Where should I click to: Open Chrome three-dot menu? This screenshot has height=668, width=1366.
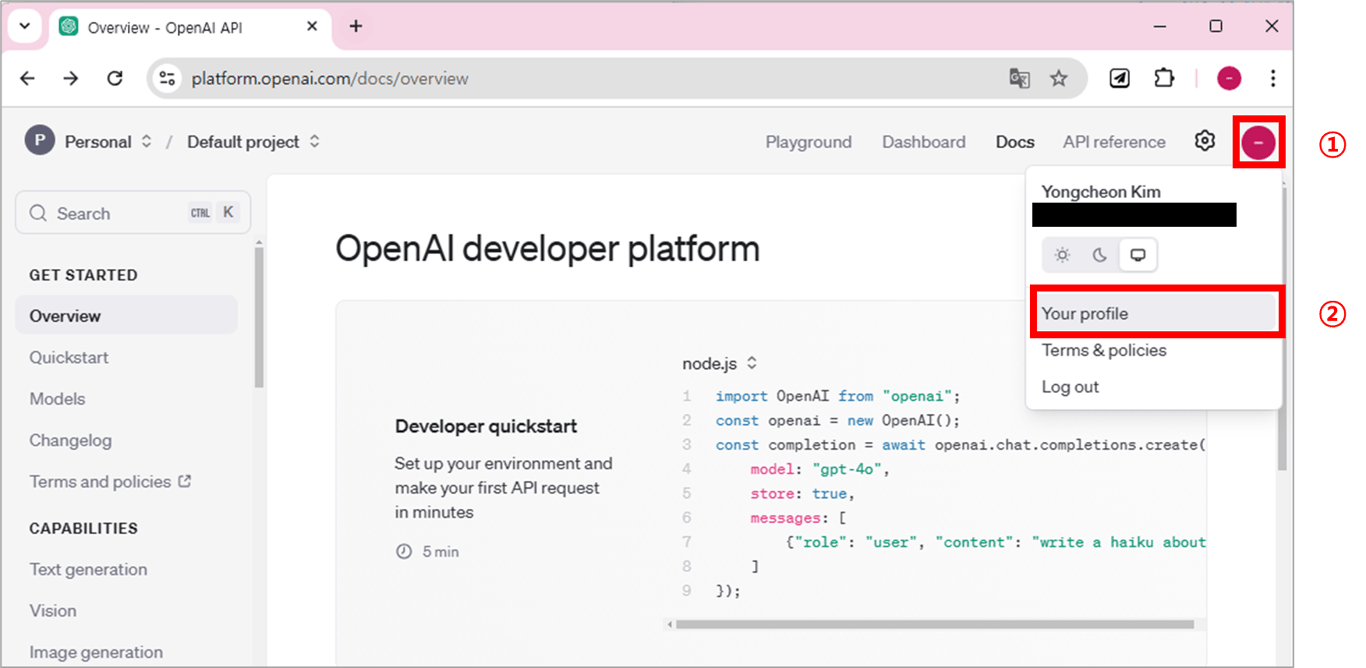pos(1273,78)
